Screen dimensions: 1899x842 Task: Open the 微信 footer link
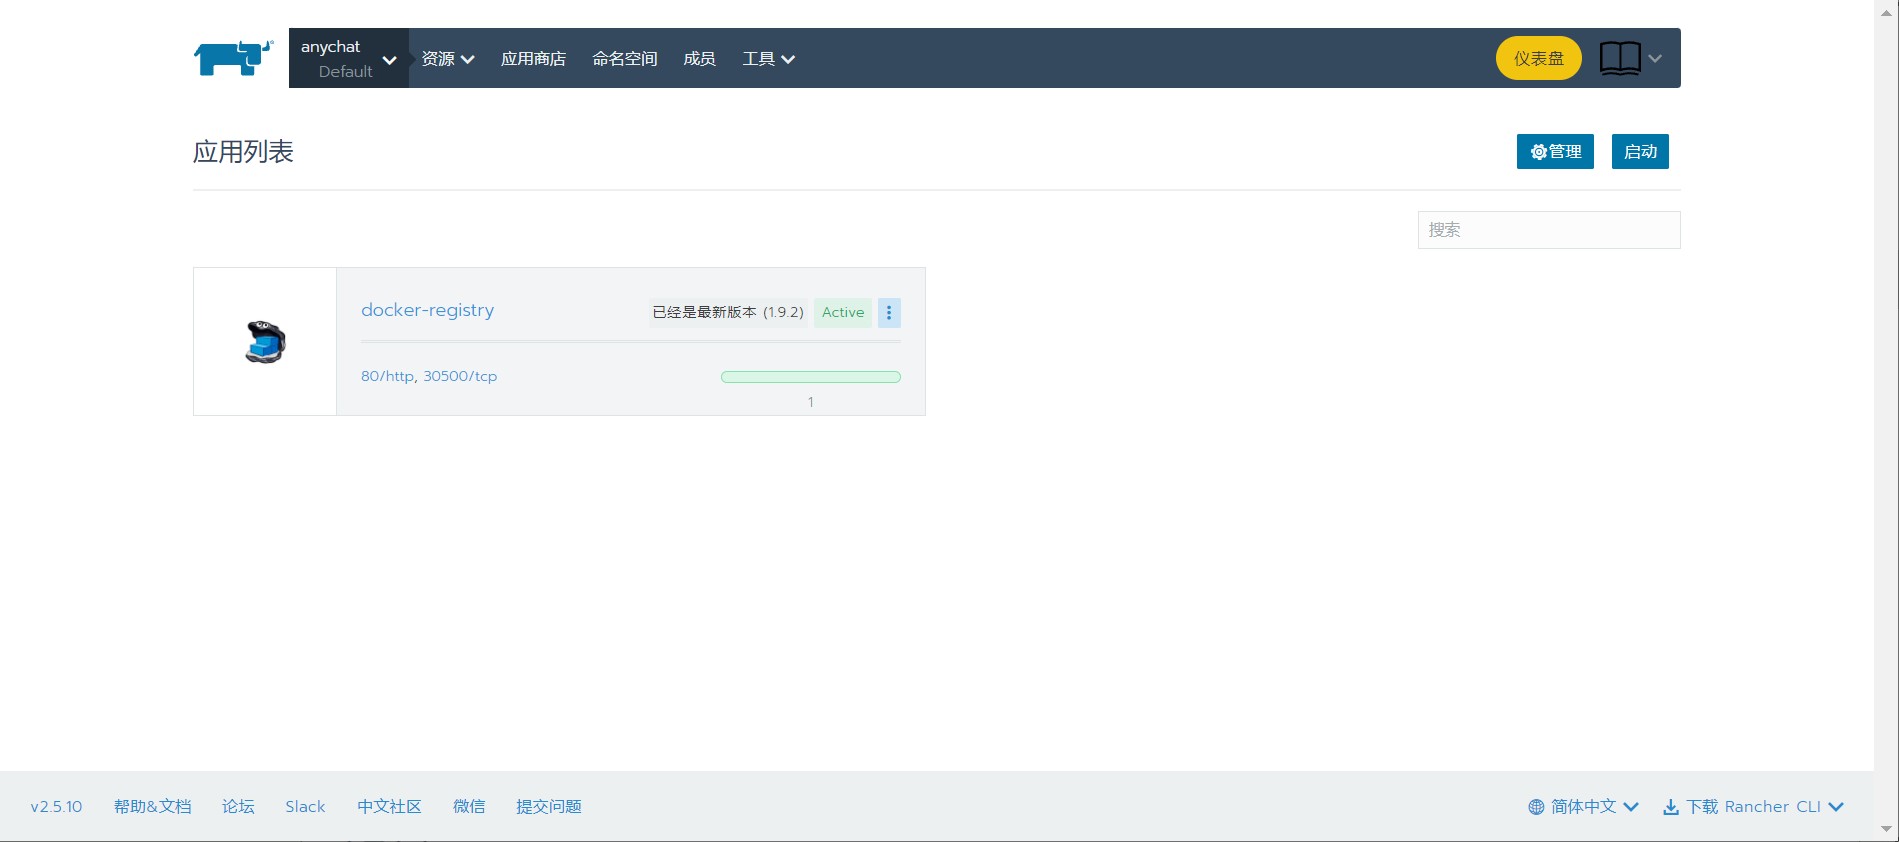(x=469, y=806)
